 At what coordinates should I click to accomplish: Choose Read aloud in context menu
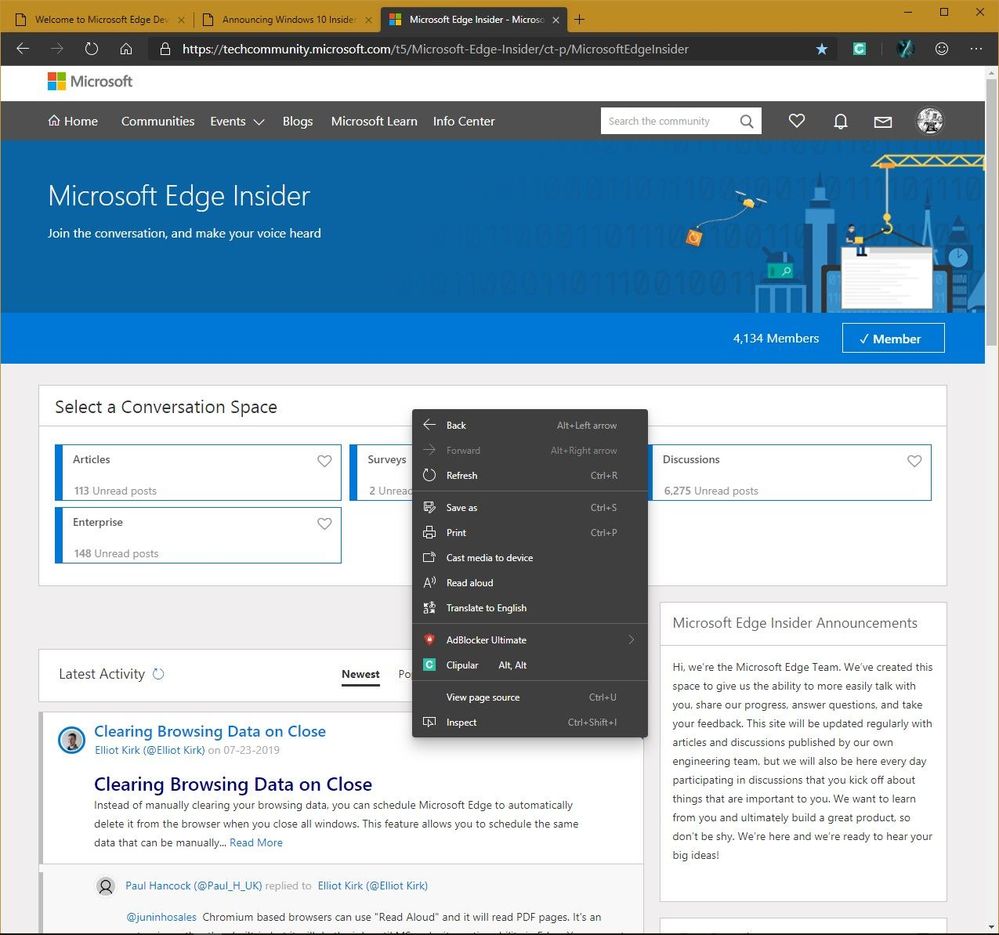[x=529, y=582]
